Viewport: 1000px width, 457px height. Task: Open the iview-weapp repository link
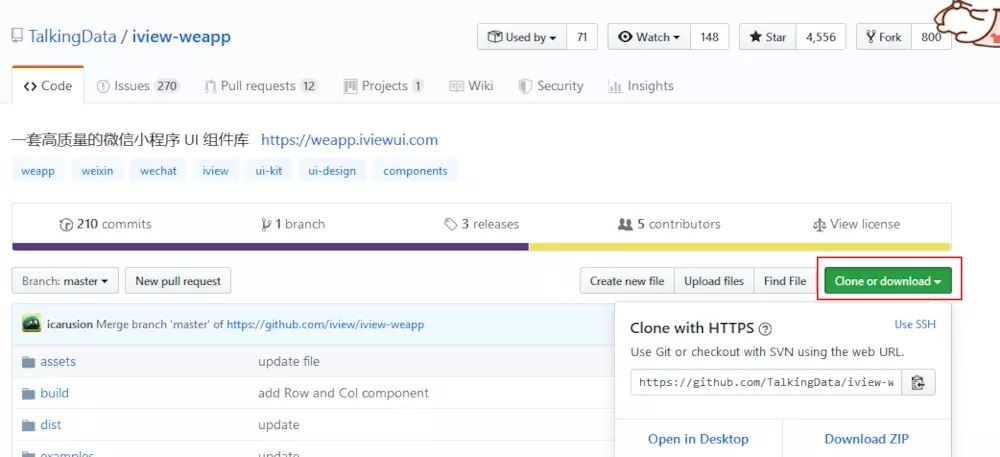(x=181, y=36)
